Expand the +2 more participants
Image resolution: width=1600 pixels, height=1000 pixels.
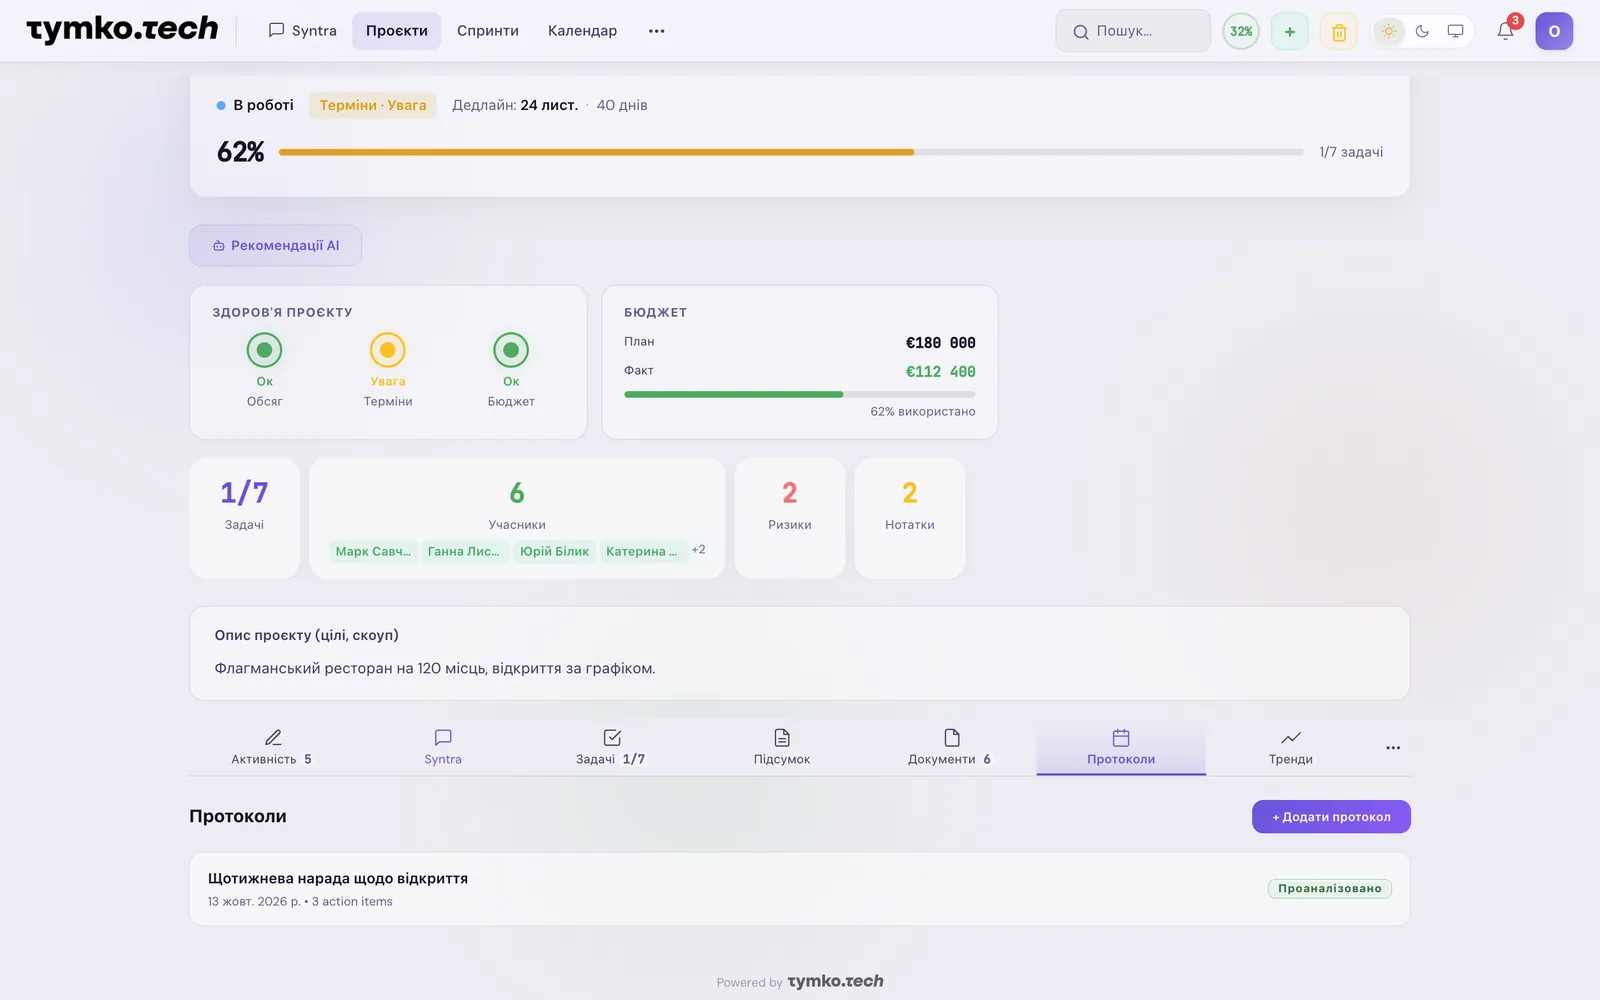[698, 549]
